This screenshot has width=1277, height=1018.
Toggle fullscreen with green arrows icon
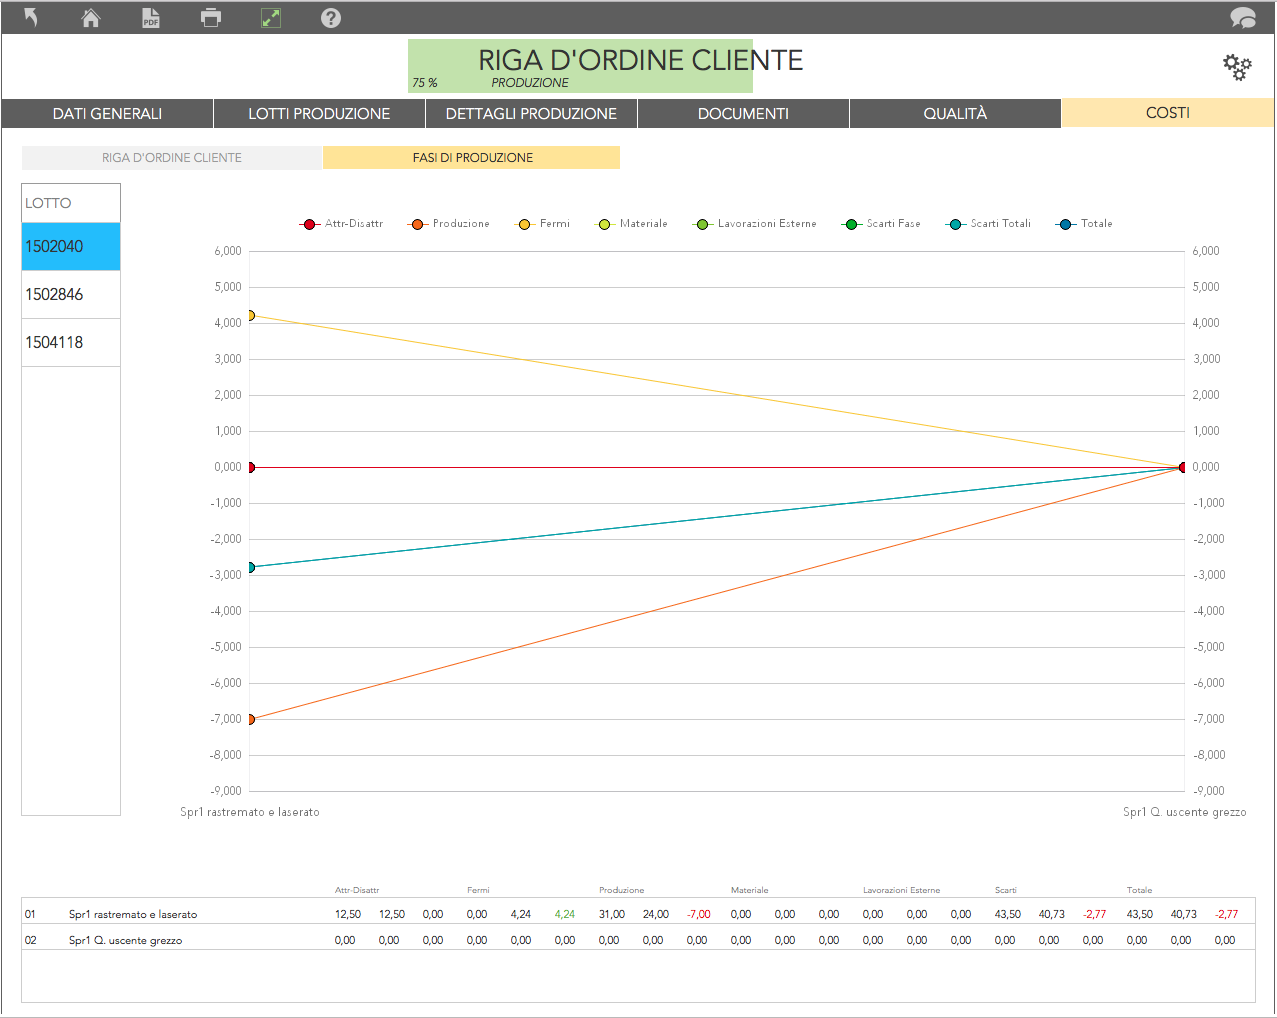tap(271, 18)
